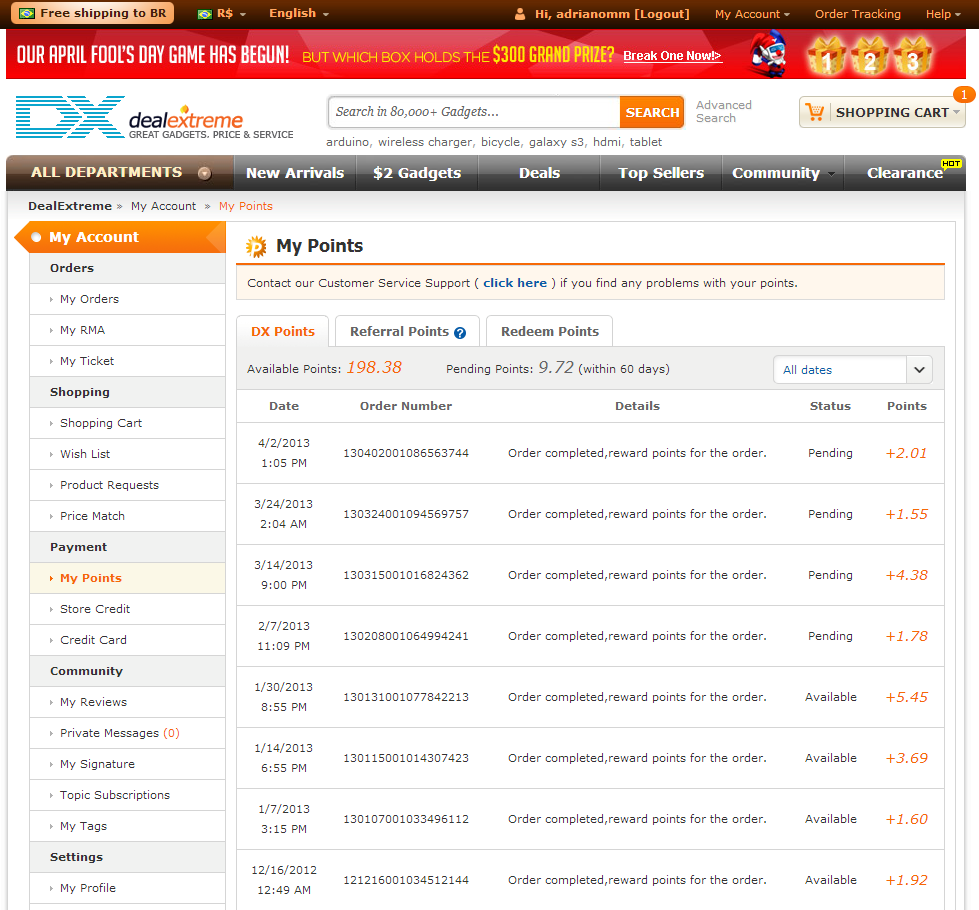Viewport: 979px width, 910px height.
Task: Open the SHOPPING CART dropdown
Action: (882, 112)
